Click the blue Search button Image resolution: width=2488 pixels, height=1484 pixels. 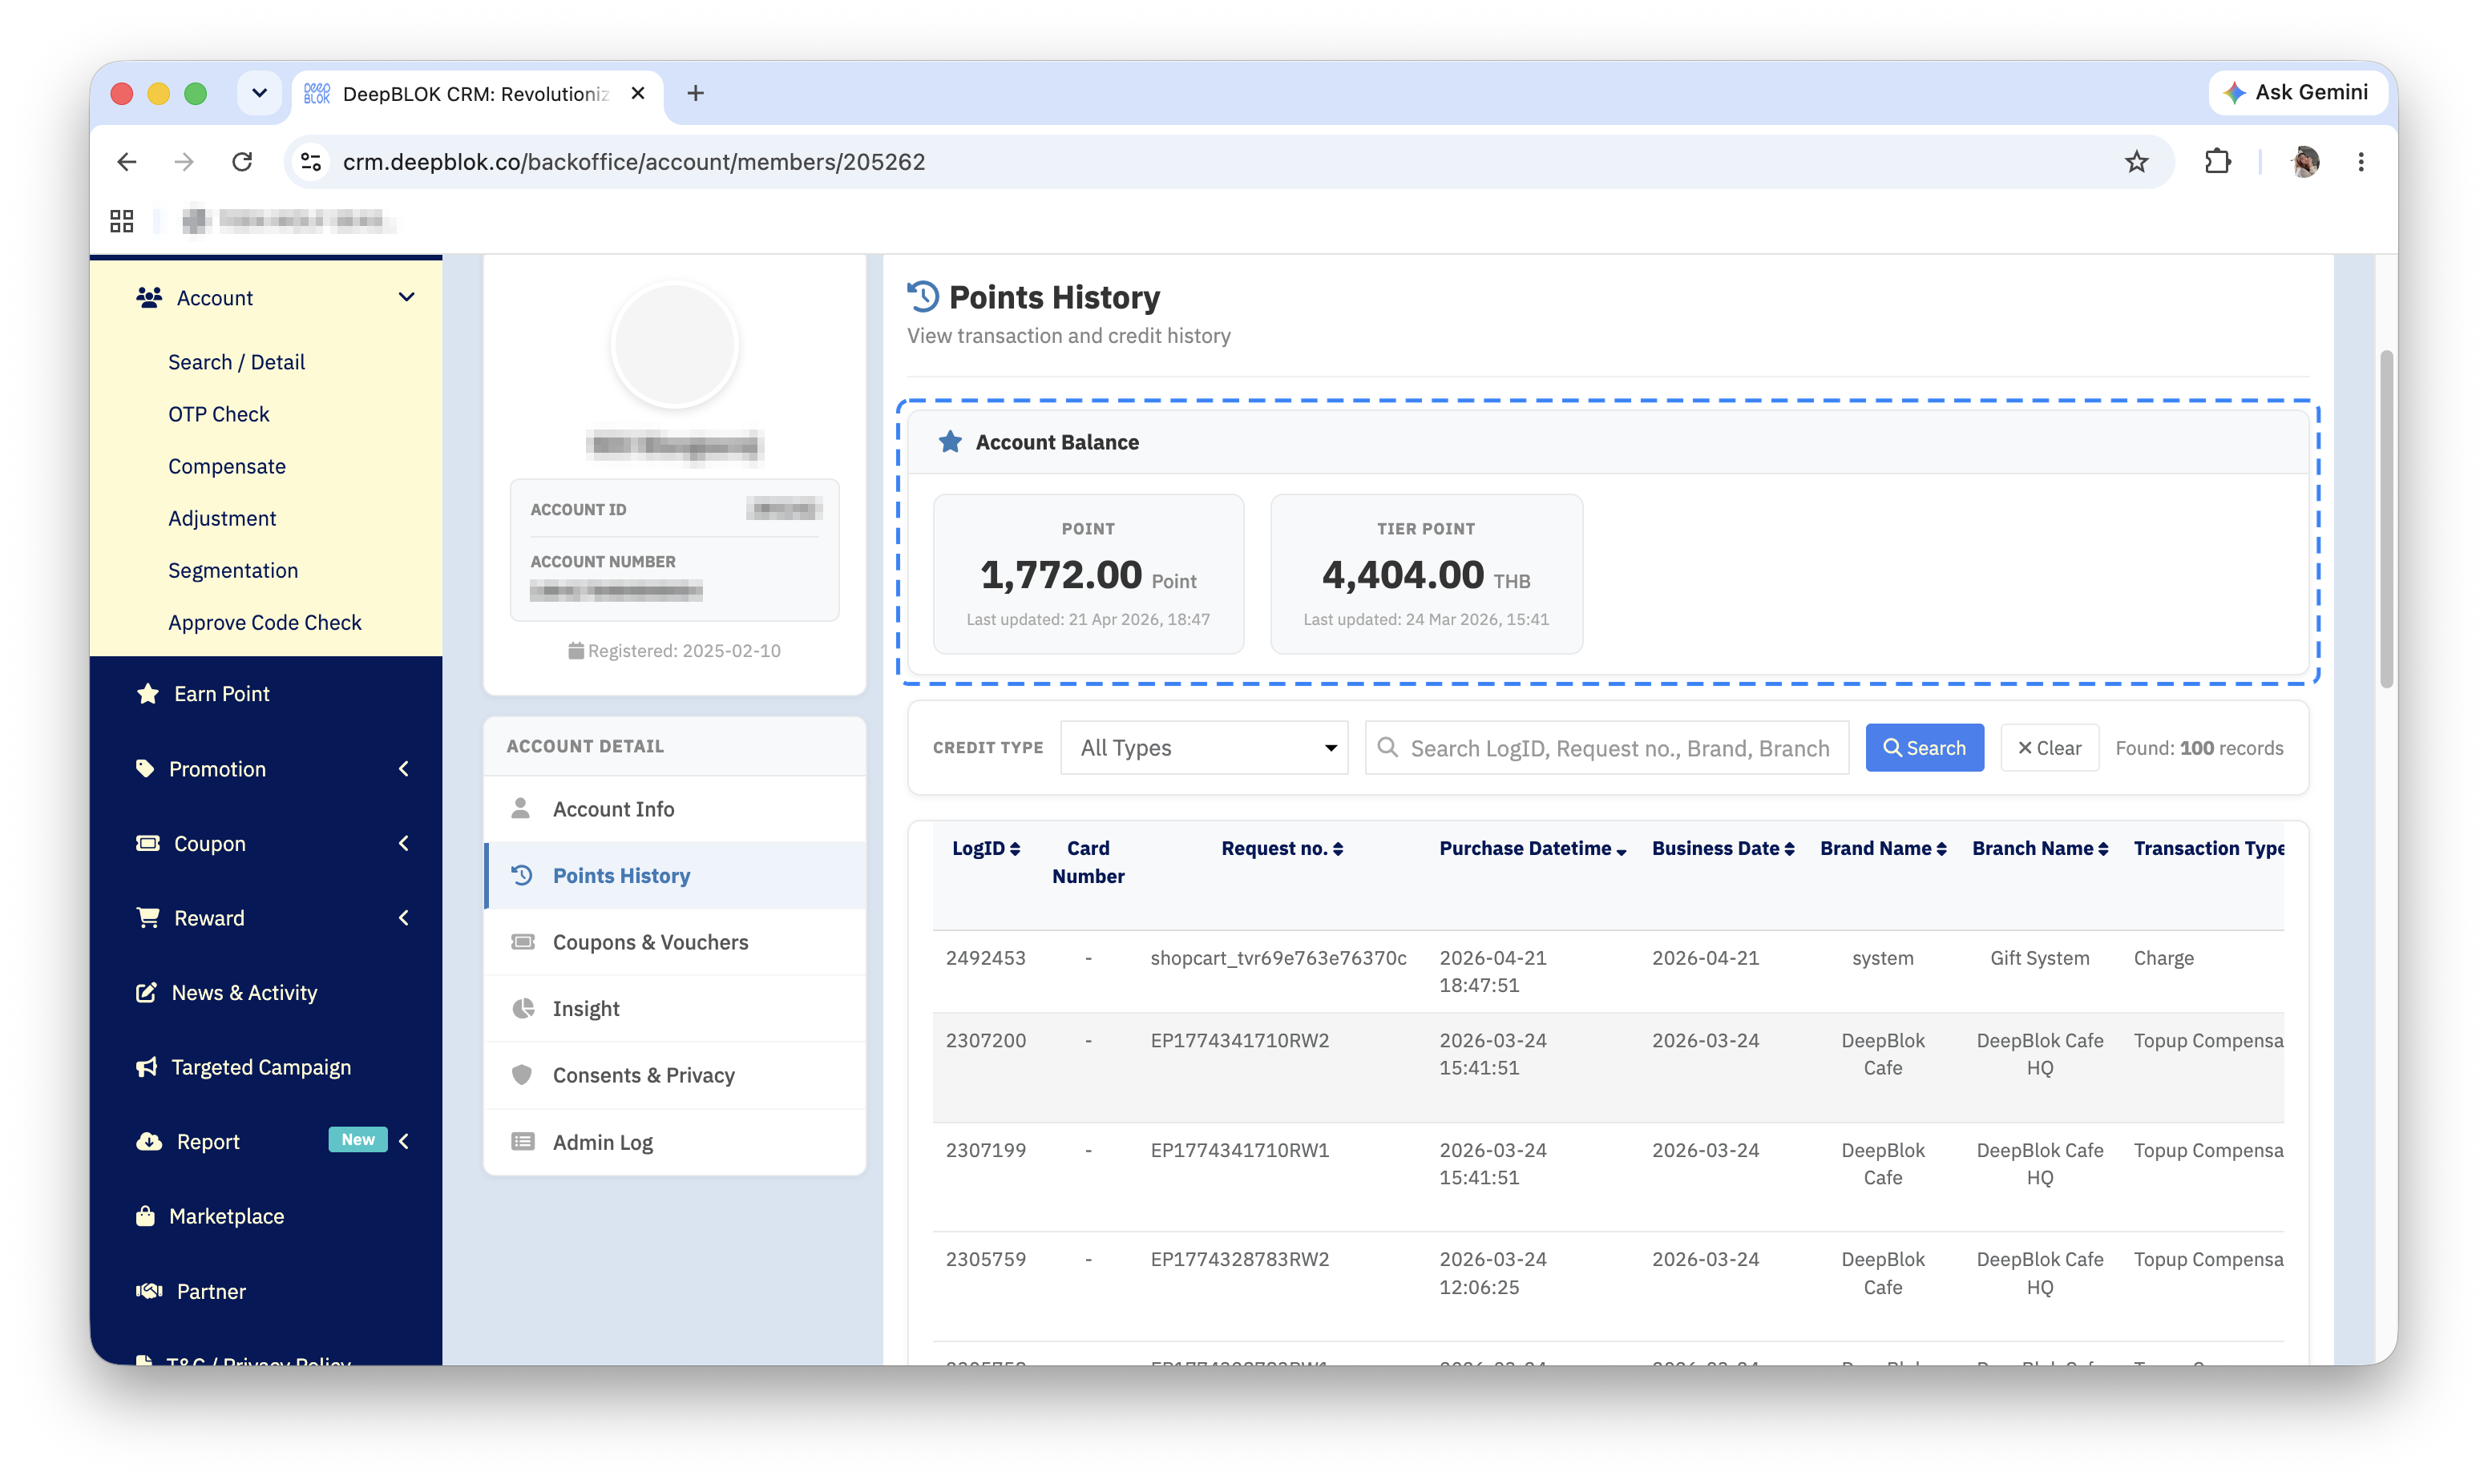click(1924, 747)
